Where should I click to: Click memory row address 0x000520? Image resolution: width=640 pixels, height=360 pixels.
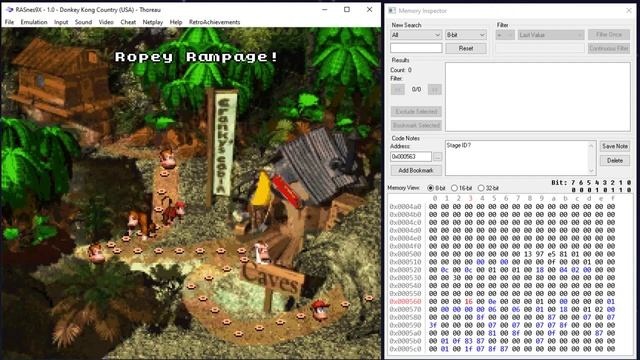coord(405,270)
